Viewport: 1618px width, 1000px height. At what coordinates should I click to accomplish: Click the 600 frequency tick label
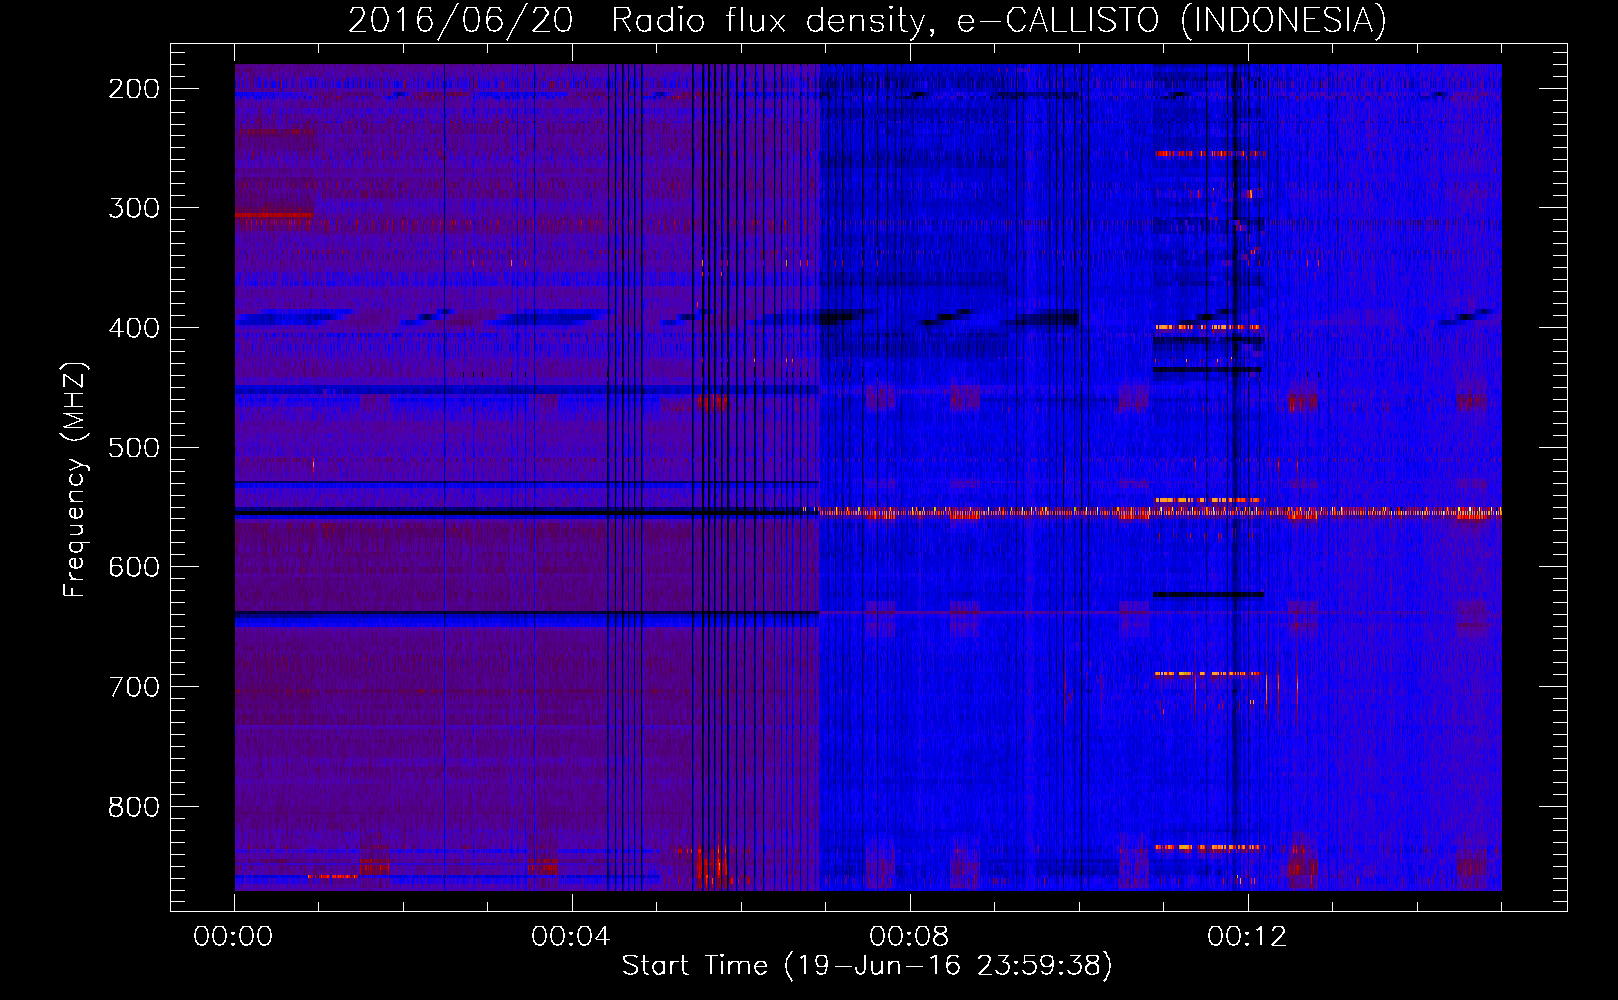(134, 567)
